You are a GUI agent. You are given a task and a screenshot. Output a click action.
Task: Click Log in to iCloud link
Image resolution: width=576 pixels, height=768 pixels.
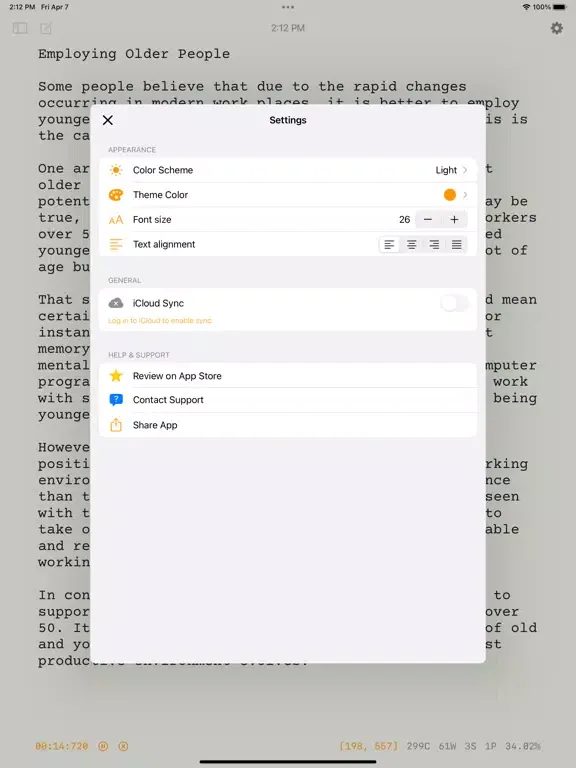tap(160, 321)
